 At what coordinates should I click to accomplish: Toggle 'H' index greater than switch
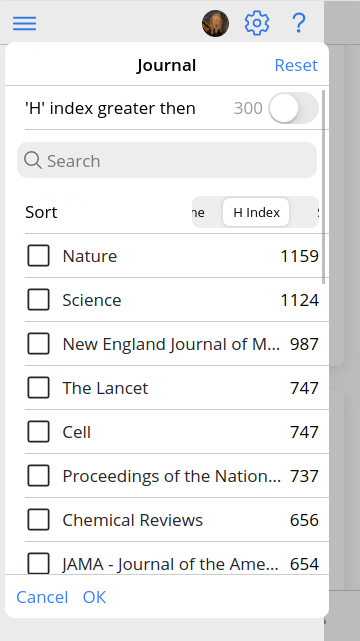point(293,108)
